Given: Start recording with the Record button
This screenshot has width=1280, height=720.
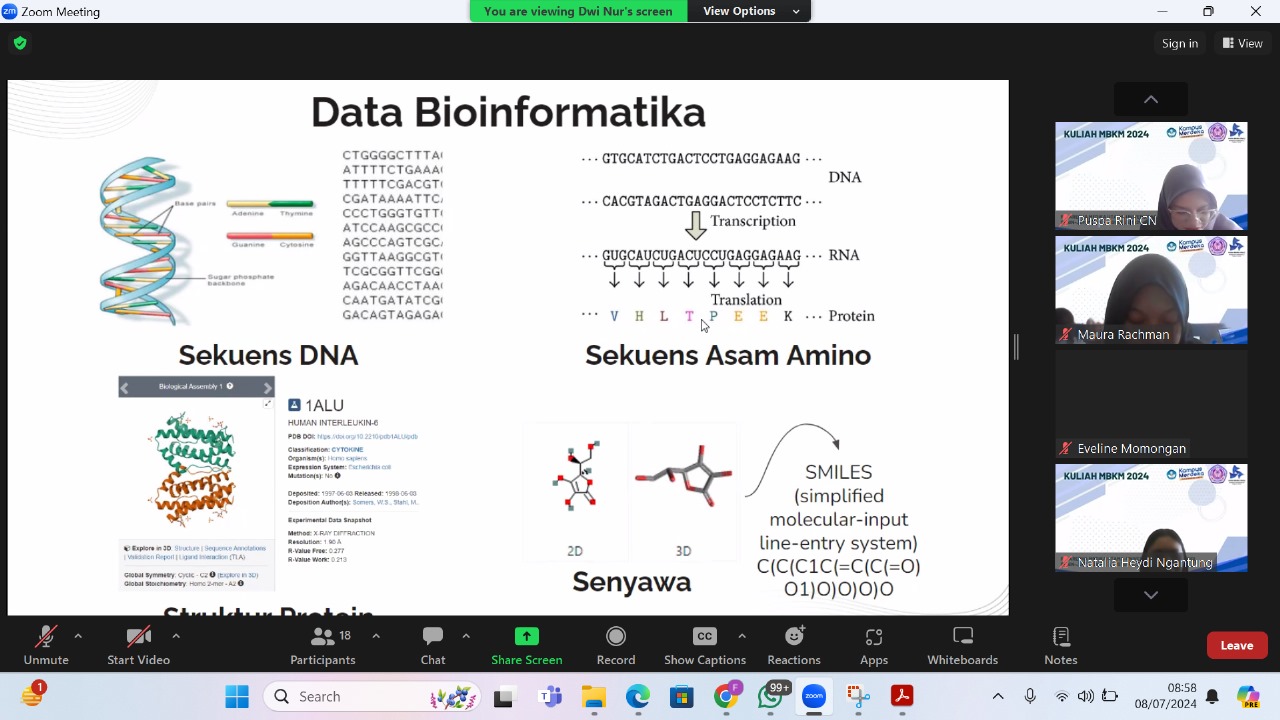Looking at the screenshot, I should [616, 646].
